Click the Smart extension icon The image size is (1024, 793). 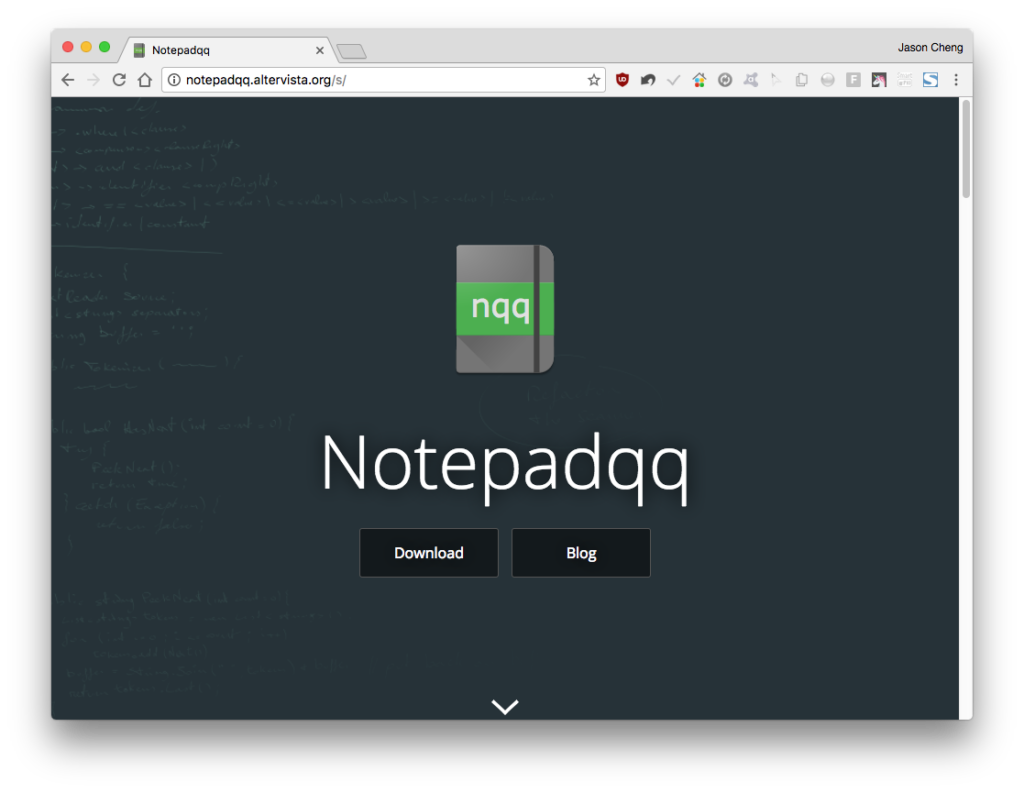pyautogui.click(x=904, y=80)
